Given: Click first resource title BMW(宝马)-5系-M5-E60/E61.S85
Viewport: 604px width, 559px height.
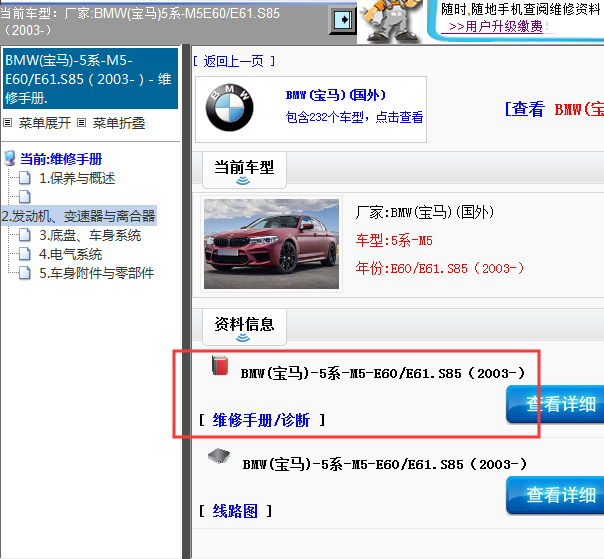Looking at the screenshot, I should 383,373.
